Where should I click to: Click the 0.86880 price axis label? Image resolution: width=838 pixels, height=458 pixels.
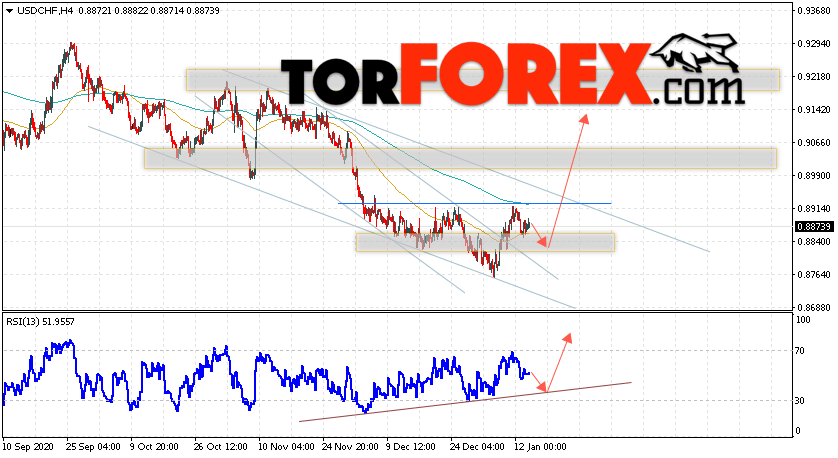[814, 308]
